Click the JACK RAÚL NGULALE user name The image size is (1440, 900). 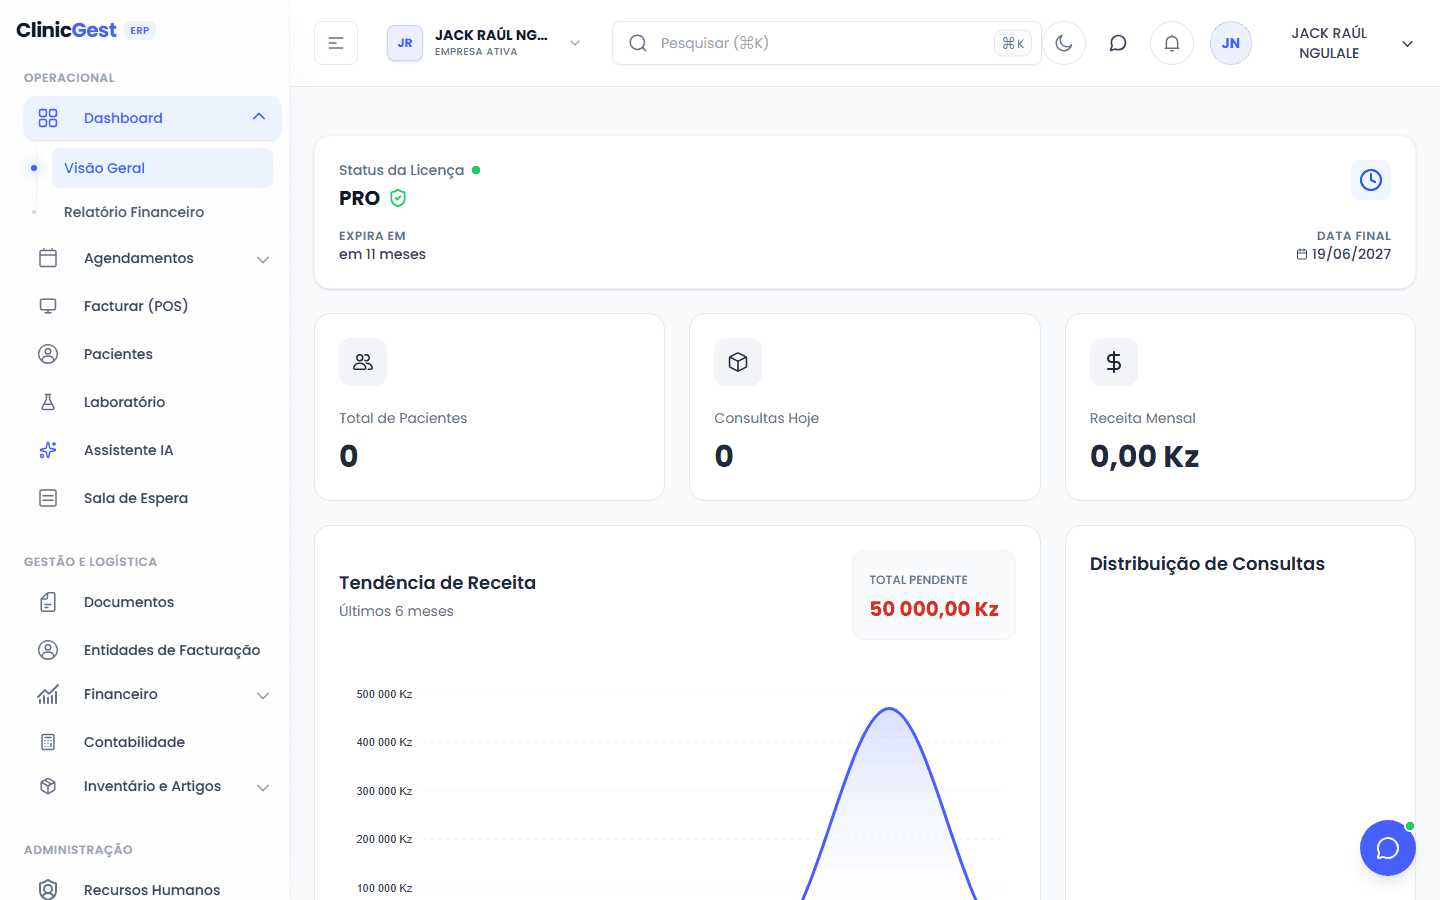1329,43
